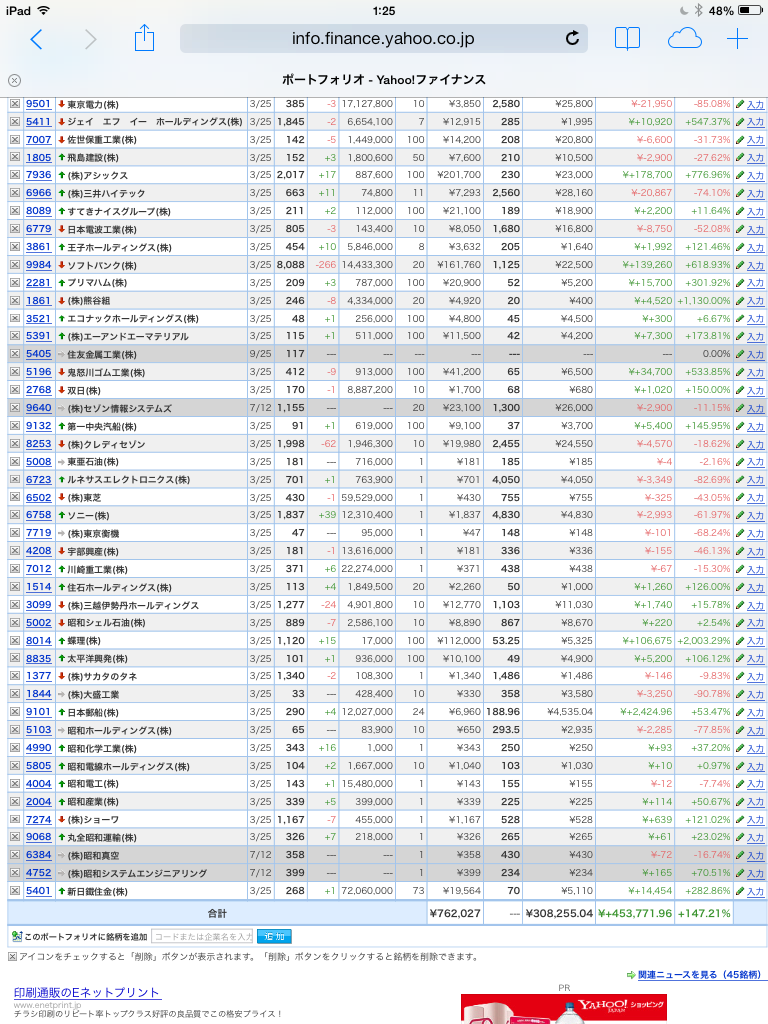Open 印刷通販のEネットプリント ad link
The image size is (768, 1024).
[87, 993]
